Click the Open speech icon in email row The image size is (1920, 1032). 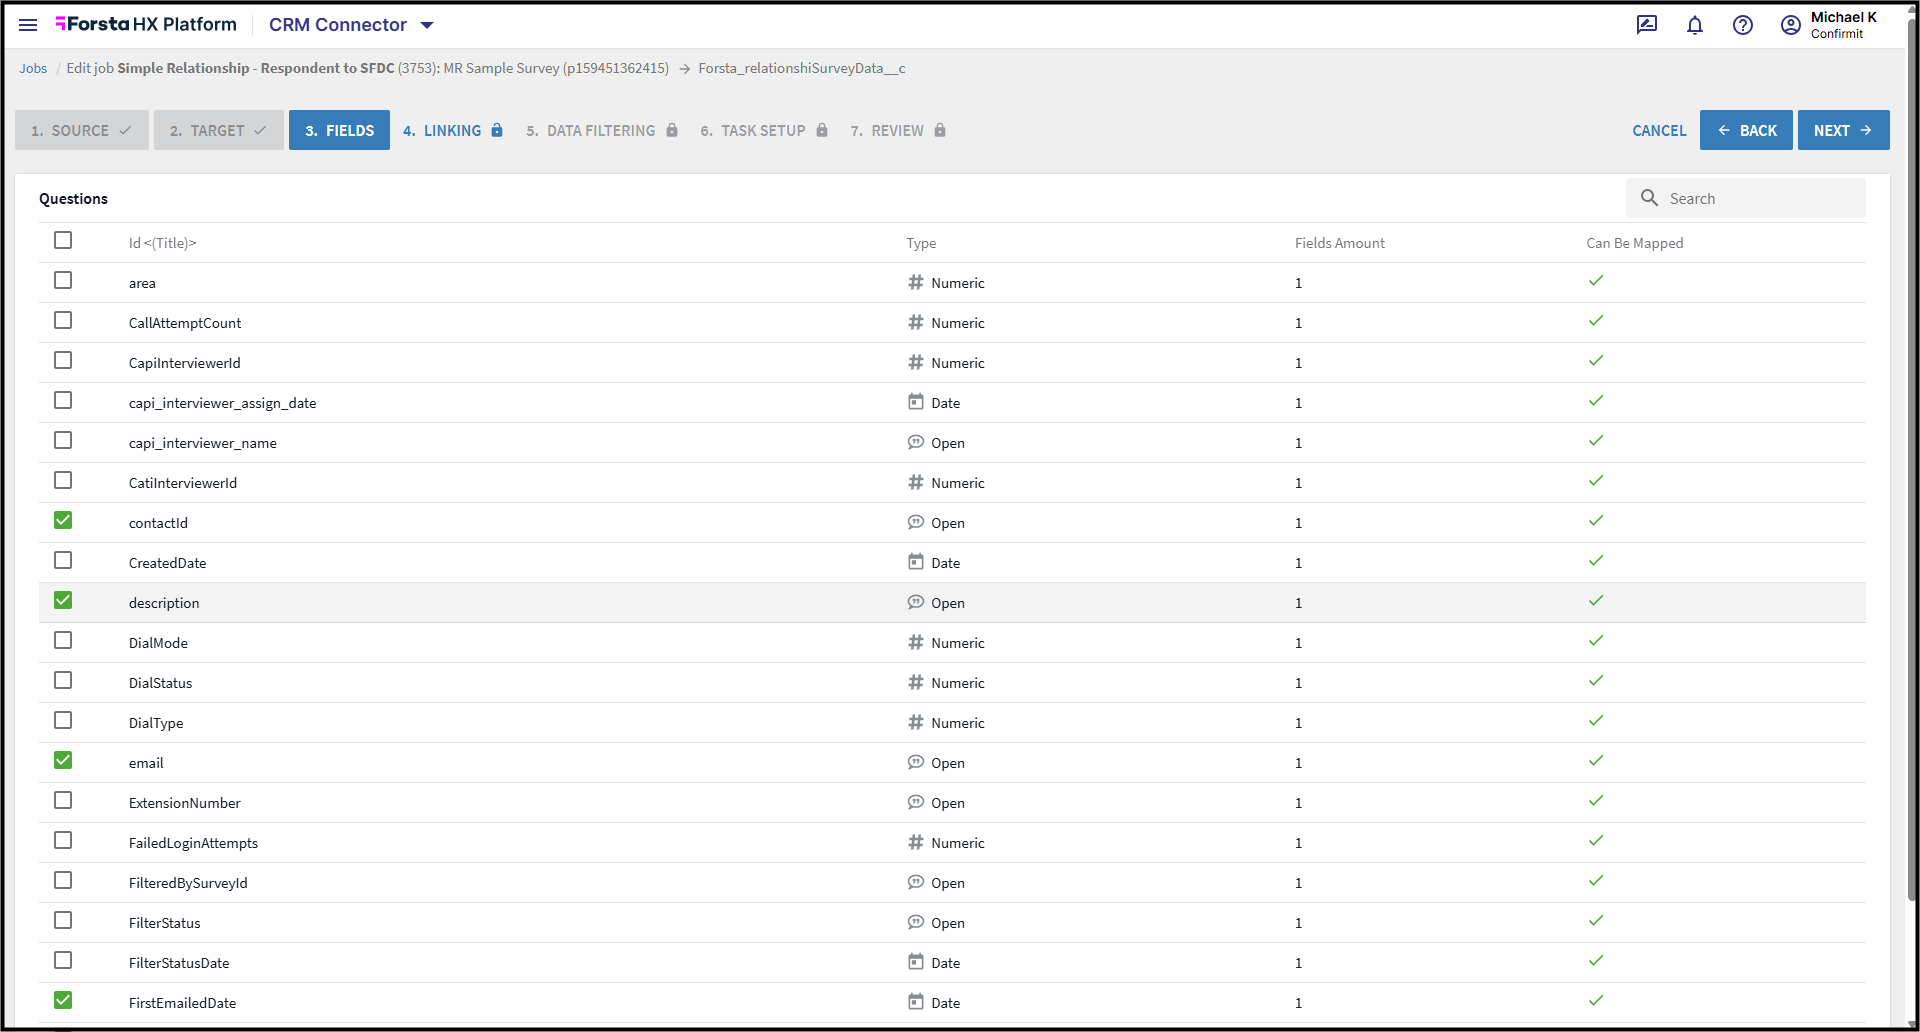tap(915, 762)
